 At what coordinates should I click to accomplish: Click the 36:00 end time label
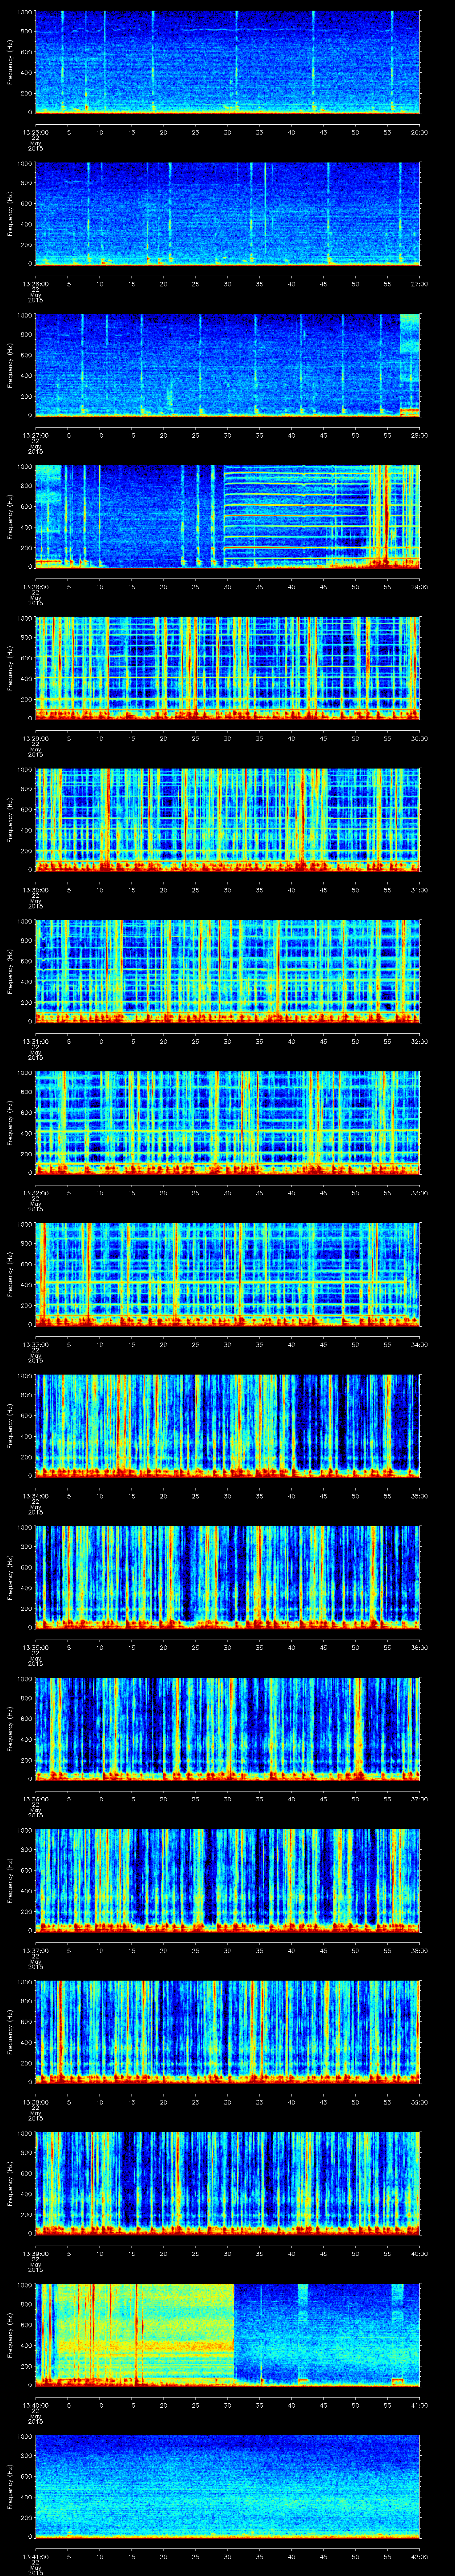coord(420,1647)
